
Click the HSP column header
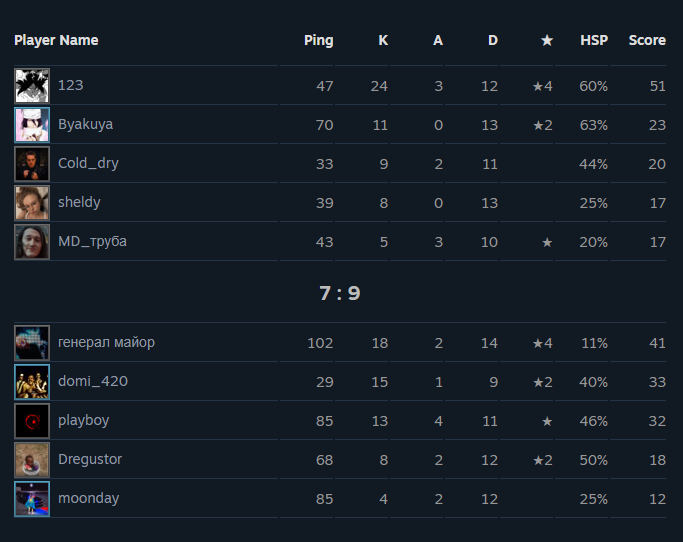(593, 41)
